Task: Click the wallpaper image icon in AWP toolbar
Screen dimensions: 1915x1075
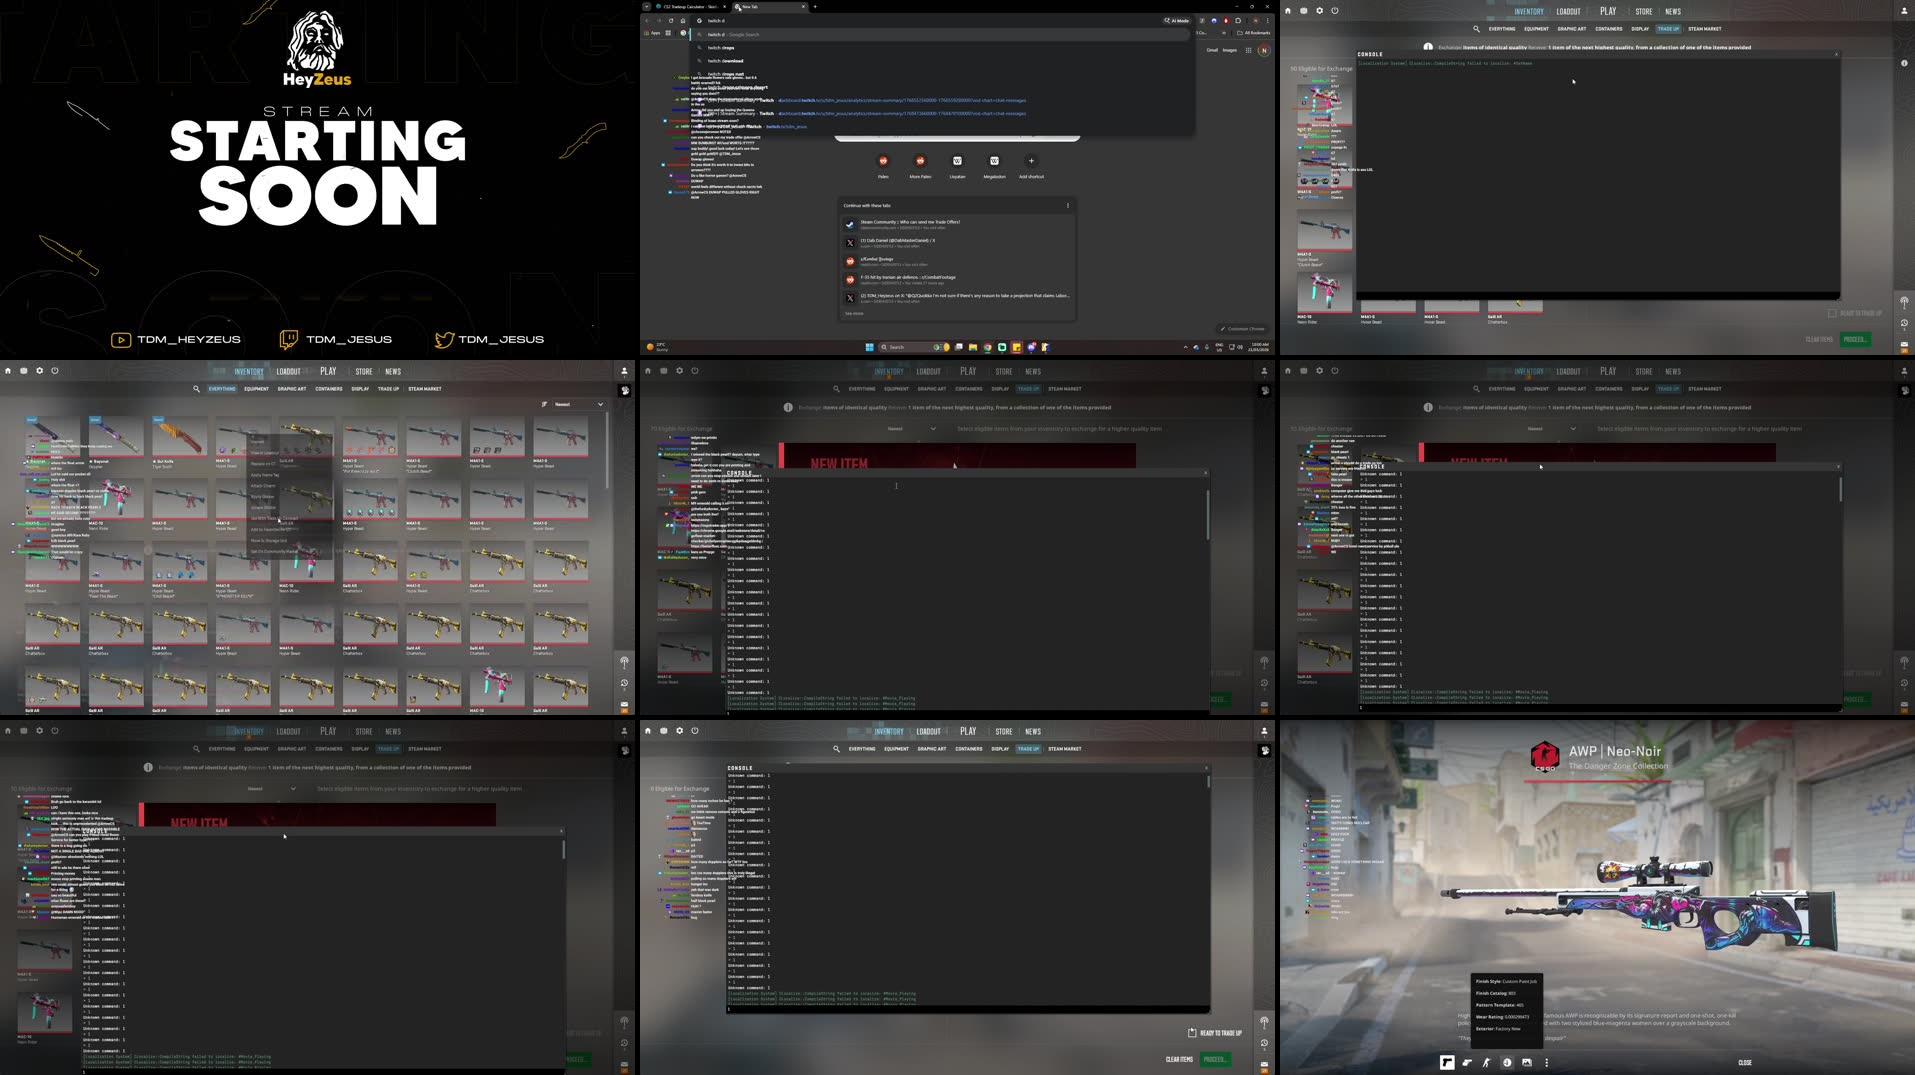Action: coord(1527,1063)
